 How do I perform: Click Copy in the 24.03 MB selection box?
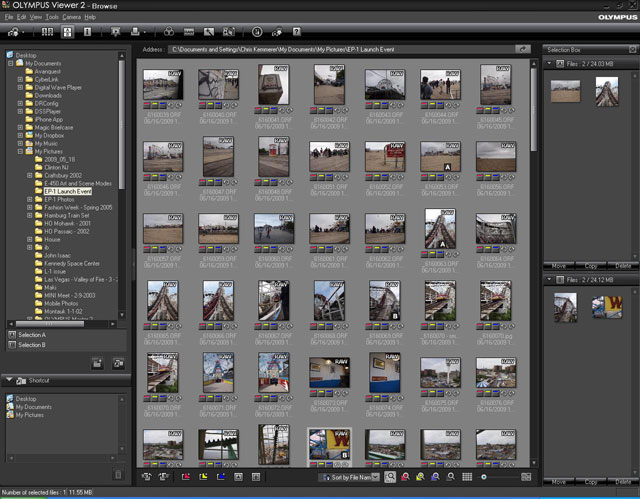(591, 266)
